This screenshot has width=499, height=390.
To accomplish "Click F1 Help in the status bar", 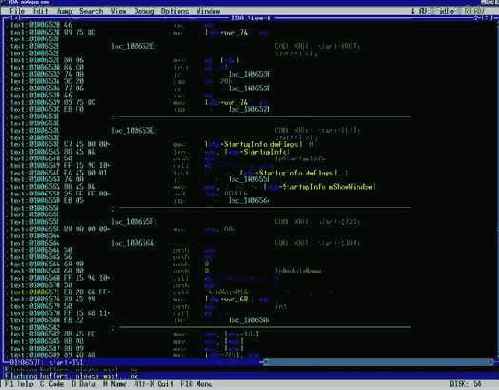I will coord(18,384).
